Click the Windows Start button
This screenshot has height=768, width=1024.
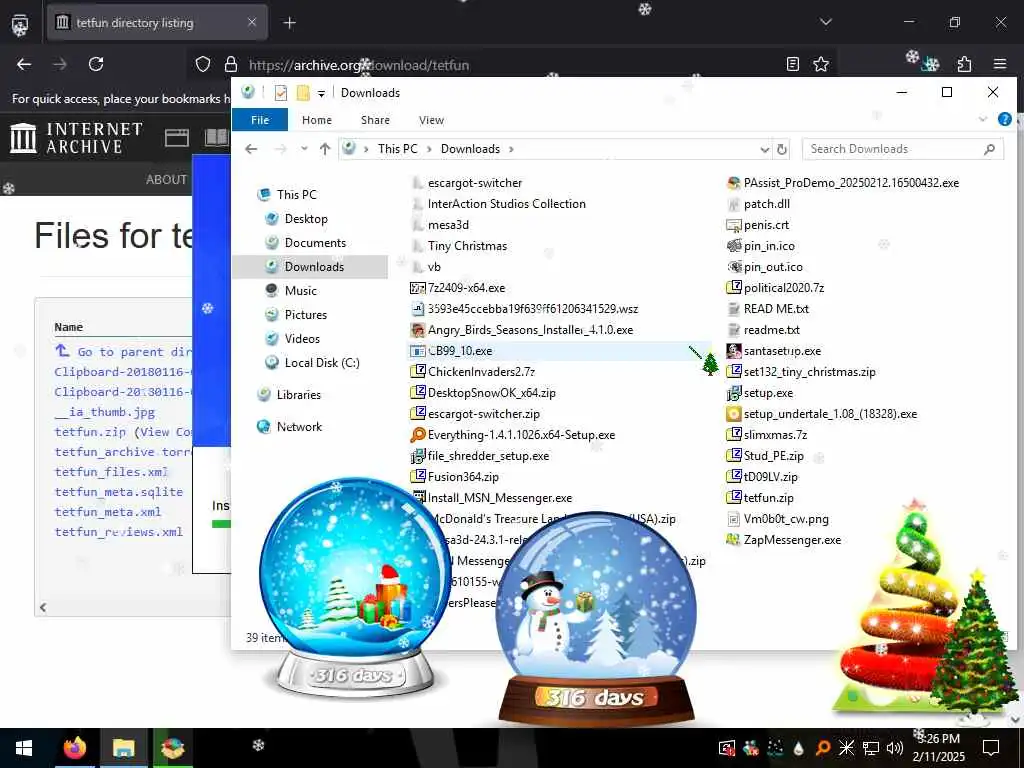click(x=24, y=748)
